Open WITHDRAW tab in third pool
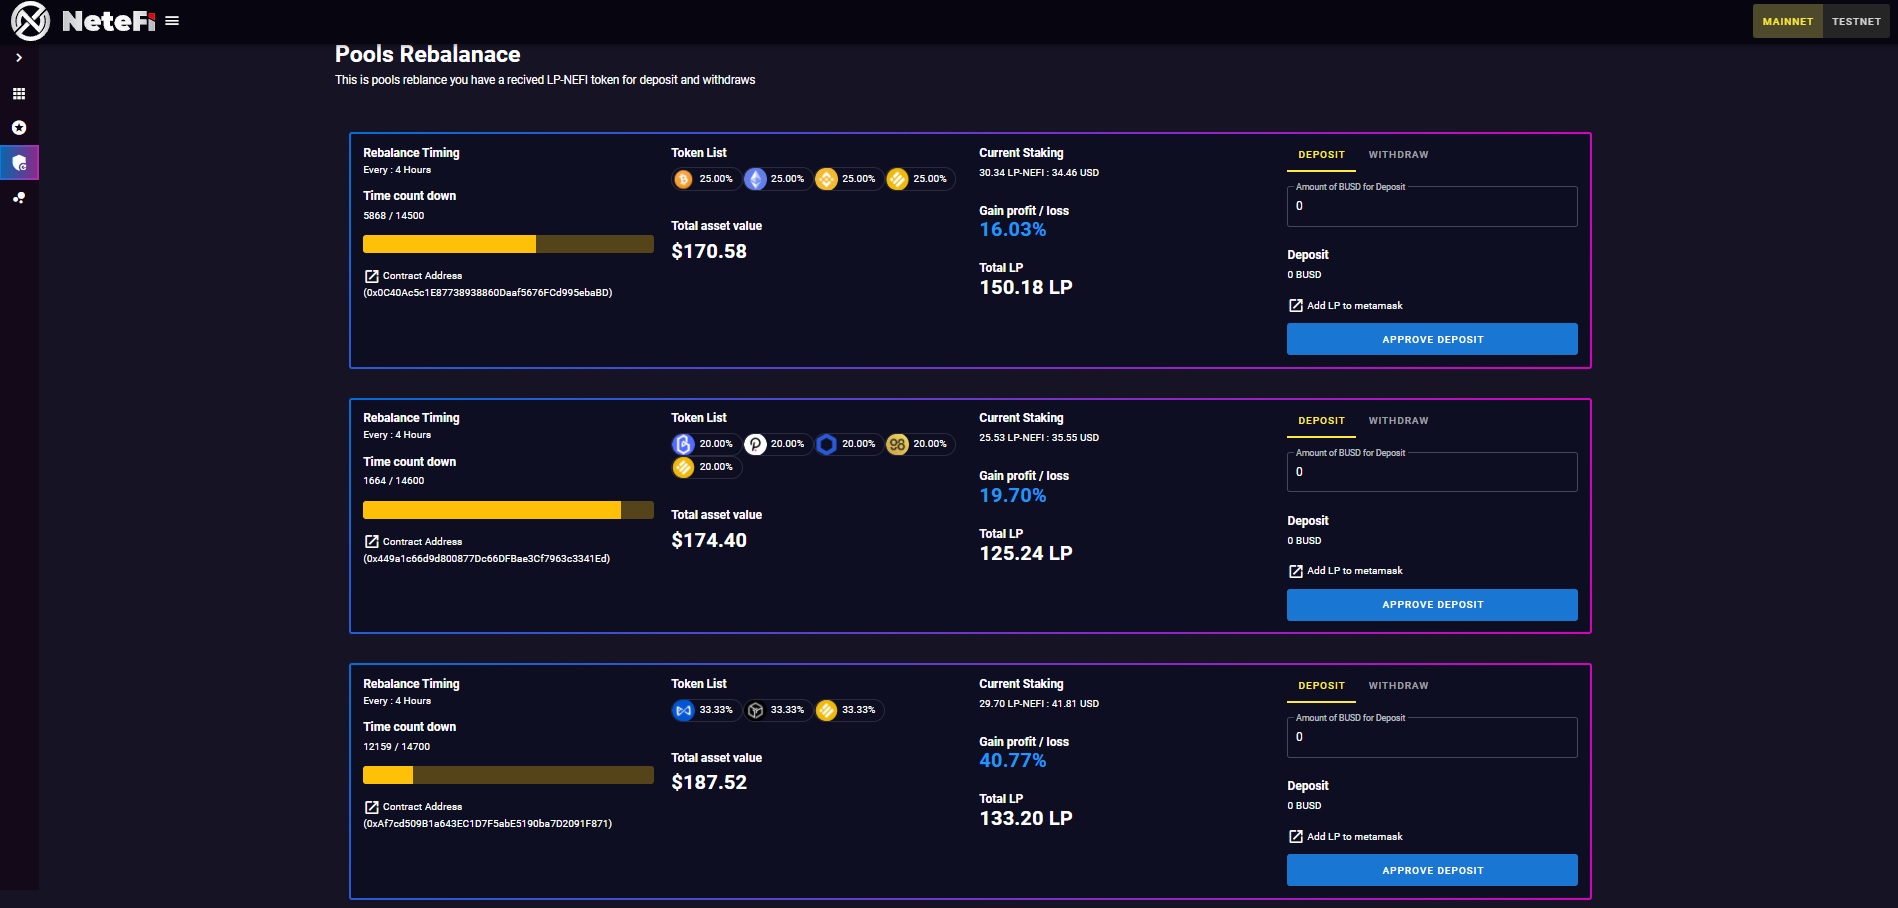The width and height of the screenshot is (1898, 908). pos(1398,686)
